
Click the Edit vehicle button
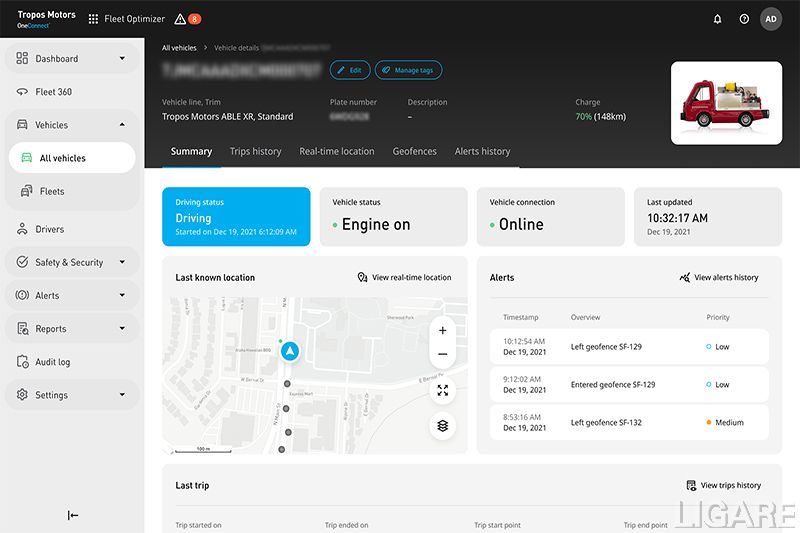pos(349,70)
